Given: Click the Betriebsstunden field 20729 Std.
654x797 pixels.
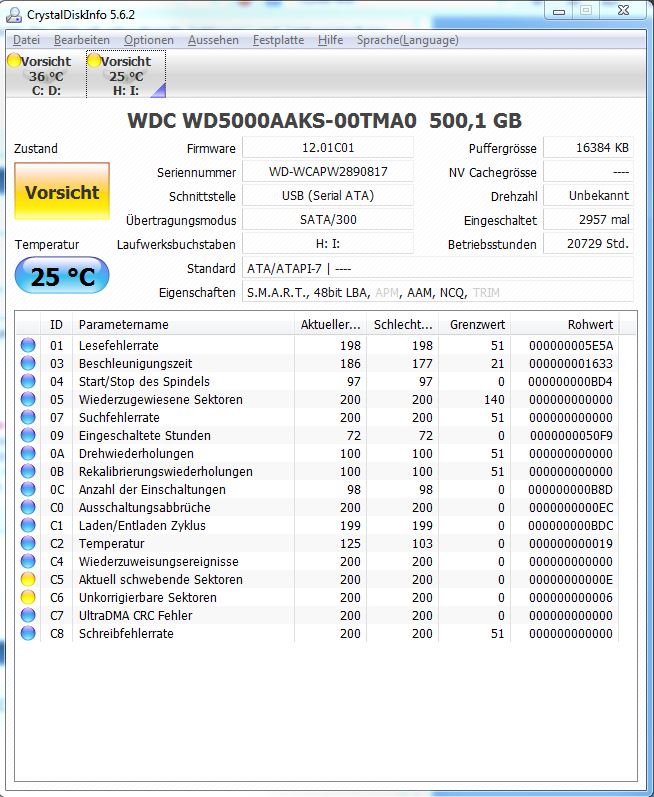Looking at the screenshot, I should tap(588, 243).
